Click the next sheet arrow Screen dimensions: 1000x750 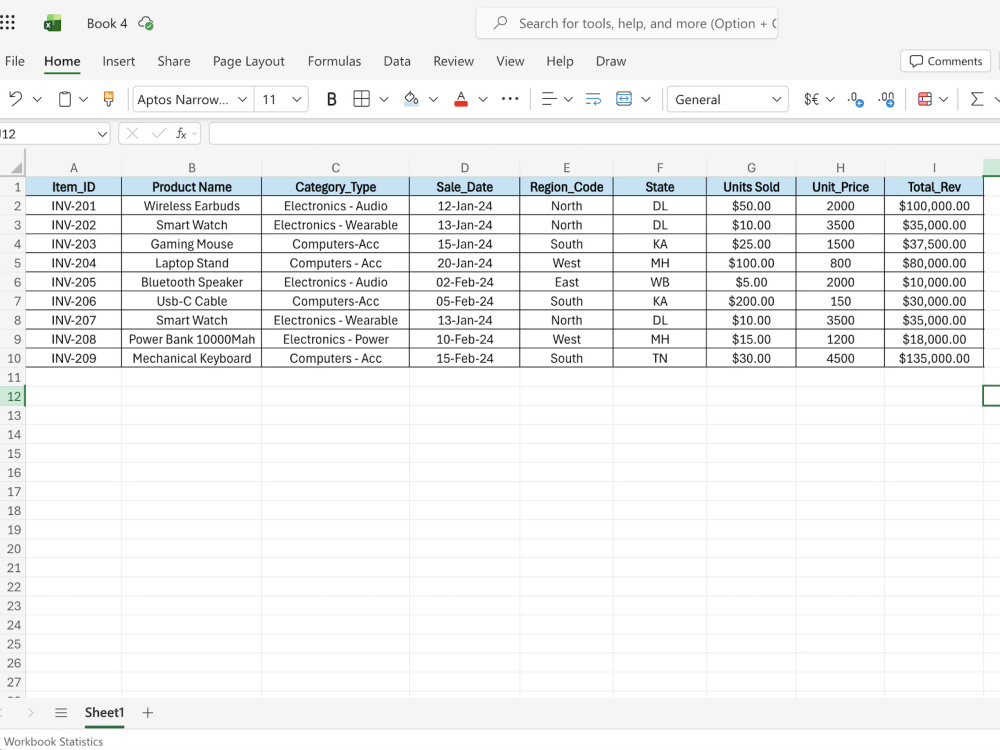[x=31, y=712]
